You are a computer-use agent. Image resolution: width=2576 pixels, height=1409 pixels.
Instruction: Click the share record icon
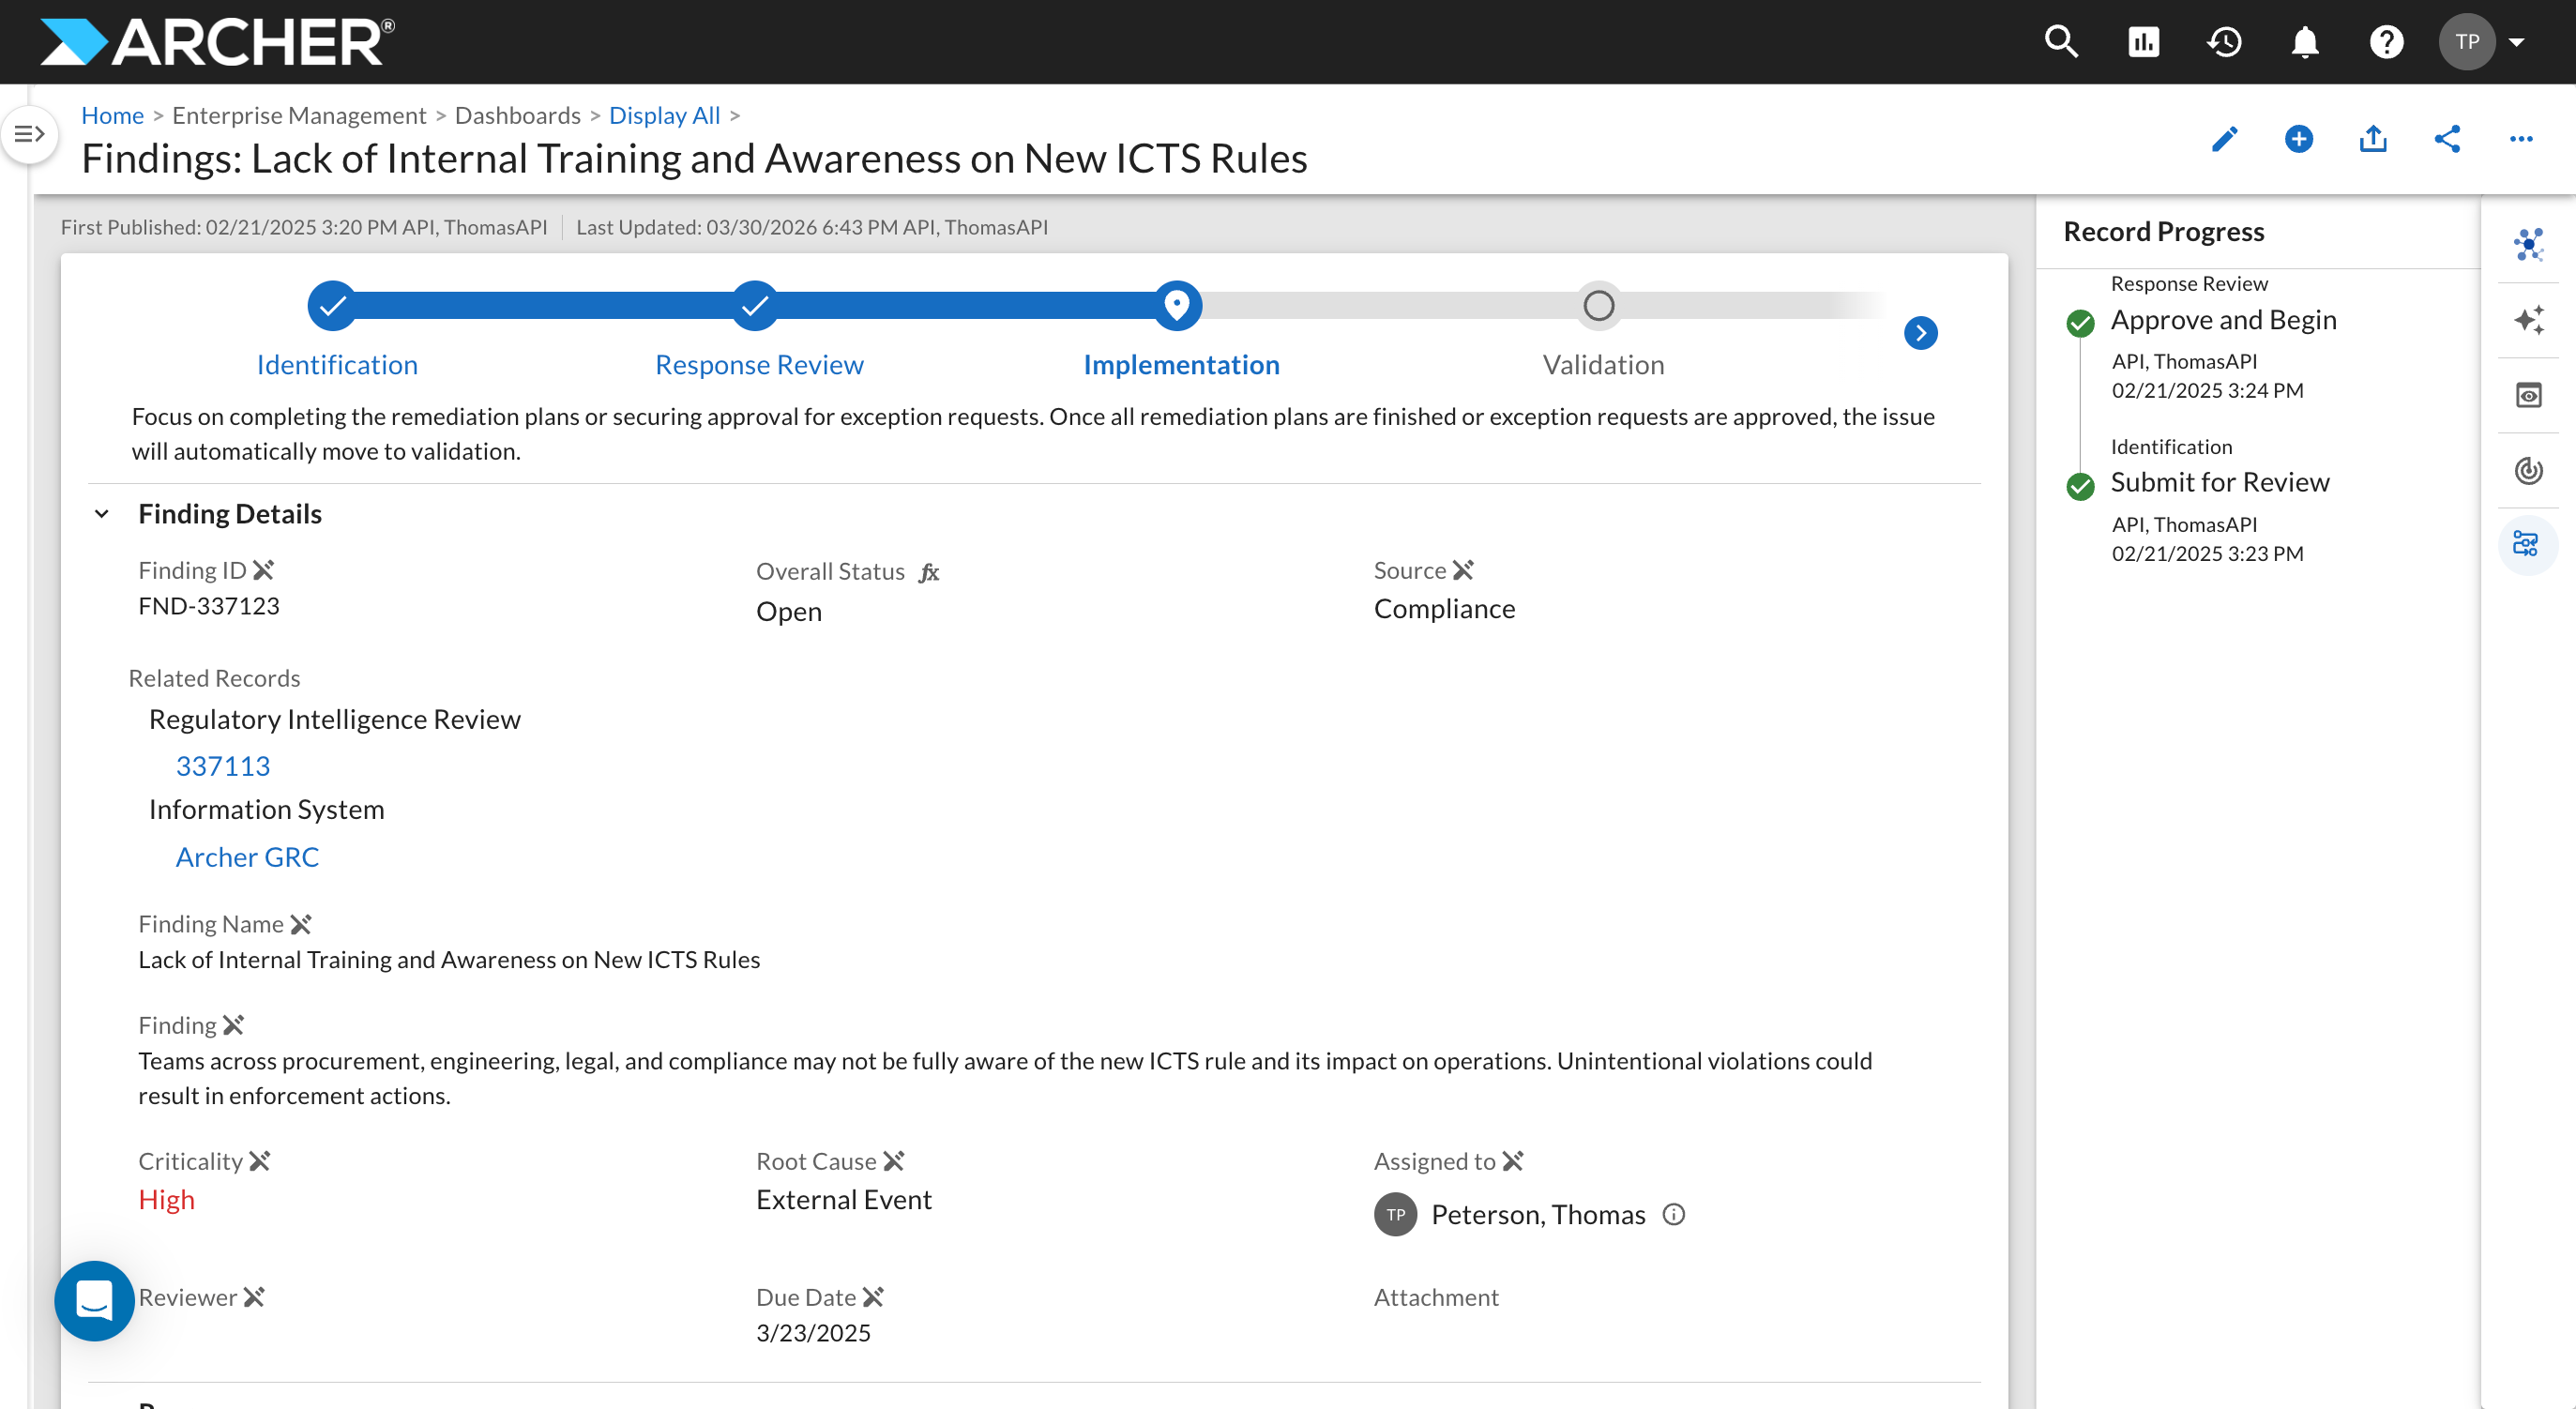tap(2447, 139)
